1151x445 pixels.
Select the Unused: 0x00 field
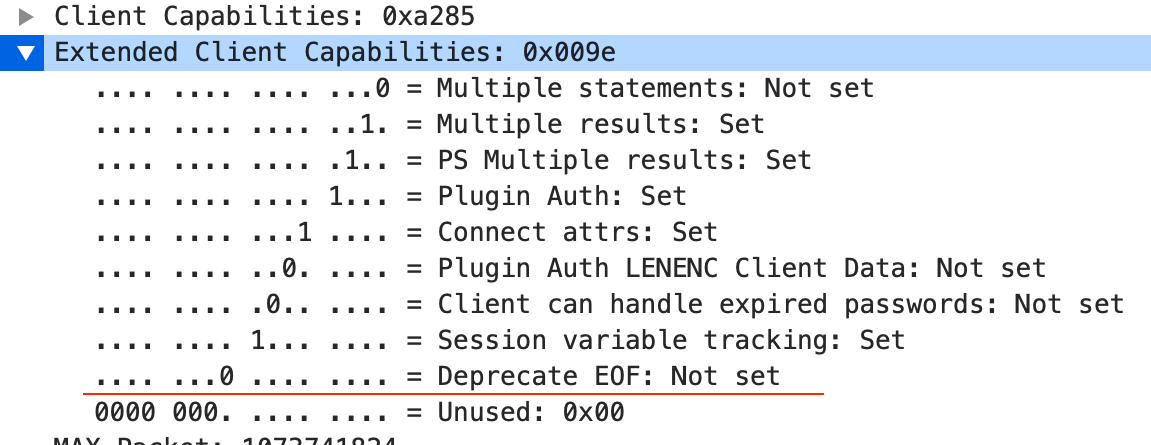tap(530, 412)
